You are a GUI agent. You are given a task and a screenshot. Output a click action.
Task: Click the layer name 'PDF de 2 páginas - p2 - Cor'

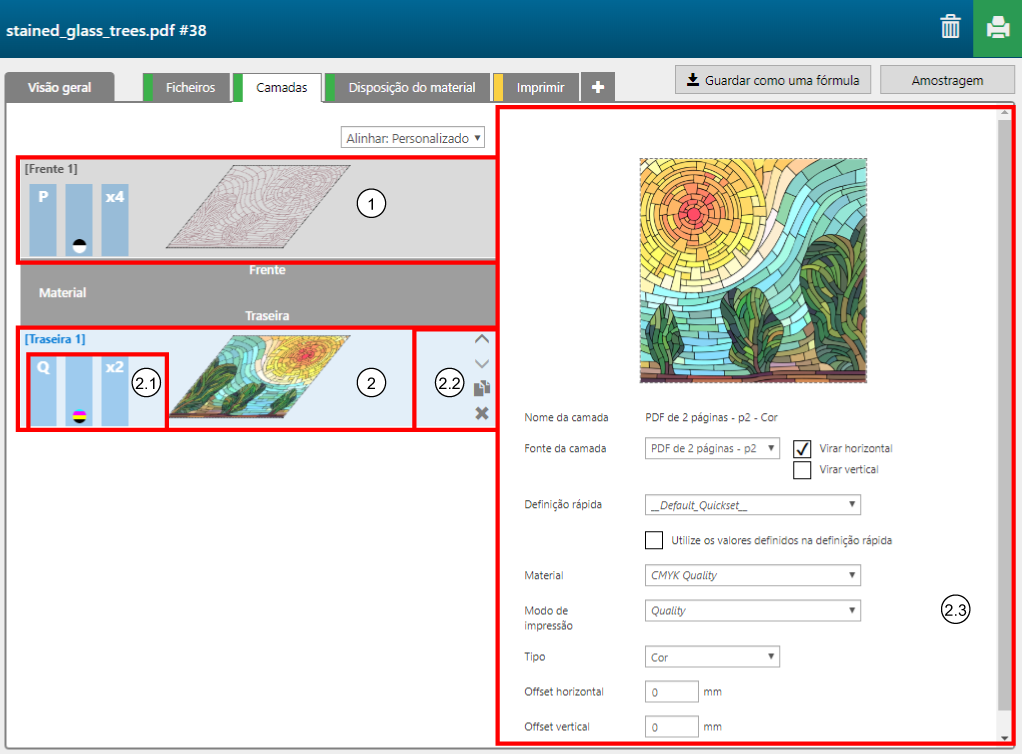click(711, 417)
